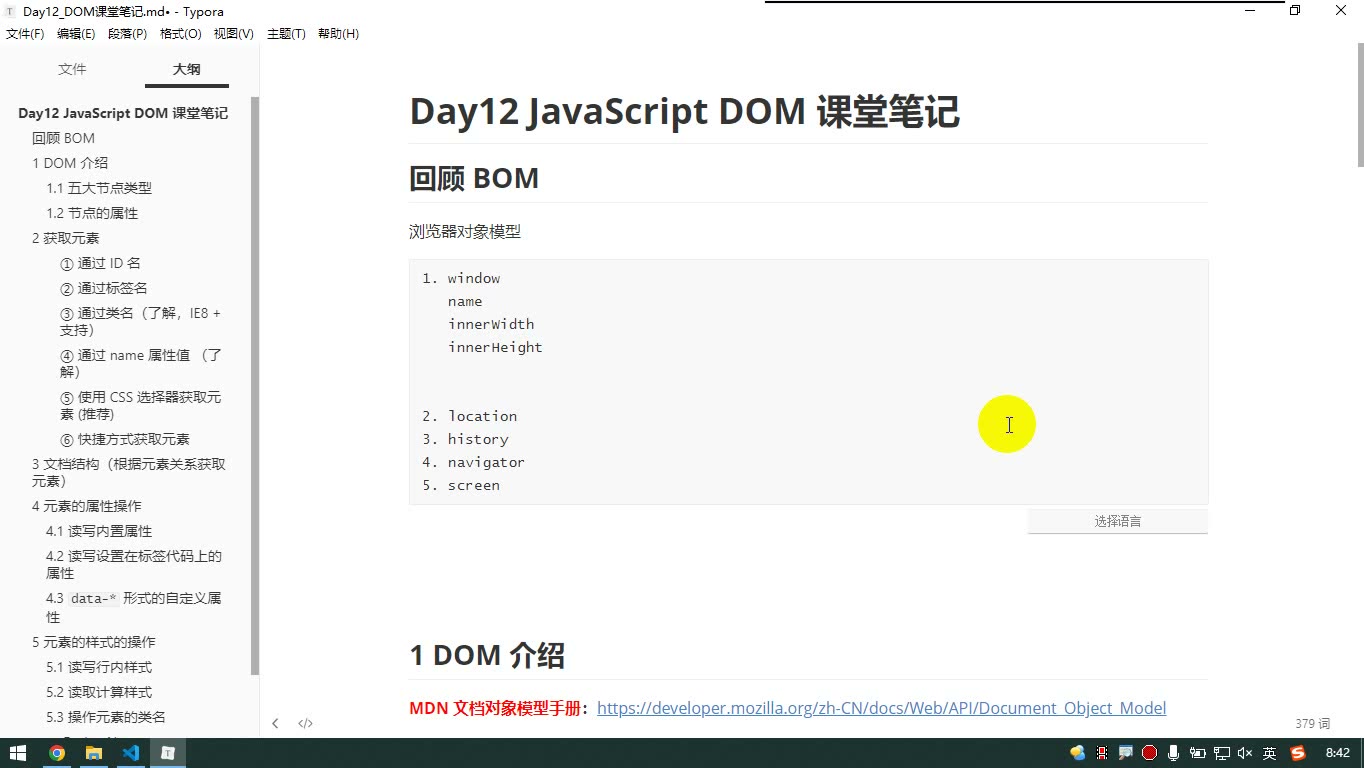Go to outline item ⑥ 快捷方式获取元素
Viewport: 1364px width, 768px height.
[125, 439]
